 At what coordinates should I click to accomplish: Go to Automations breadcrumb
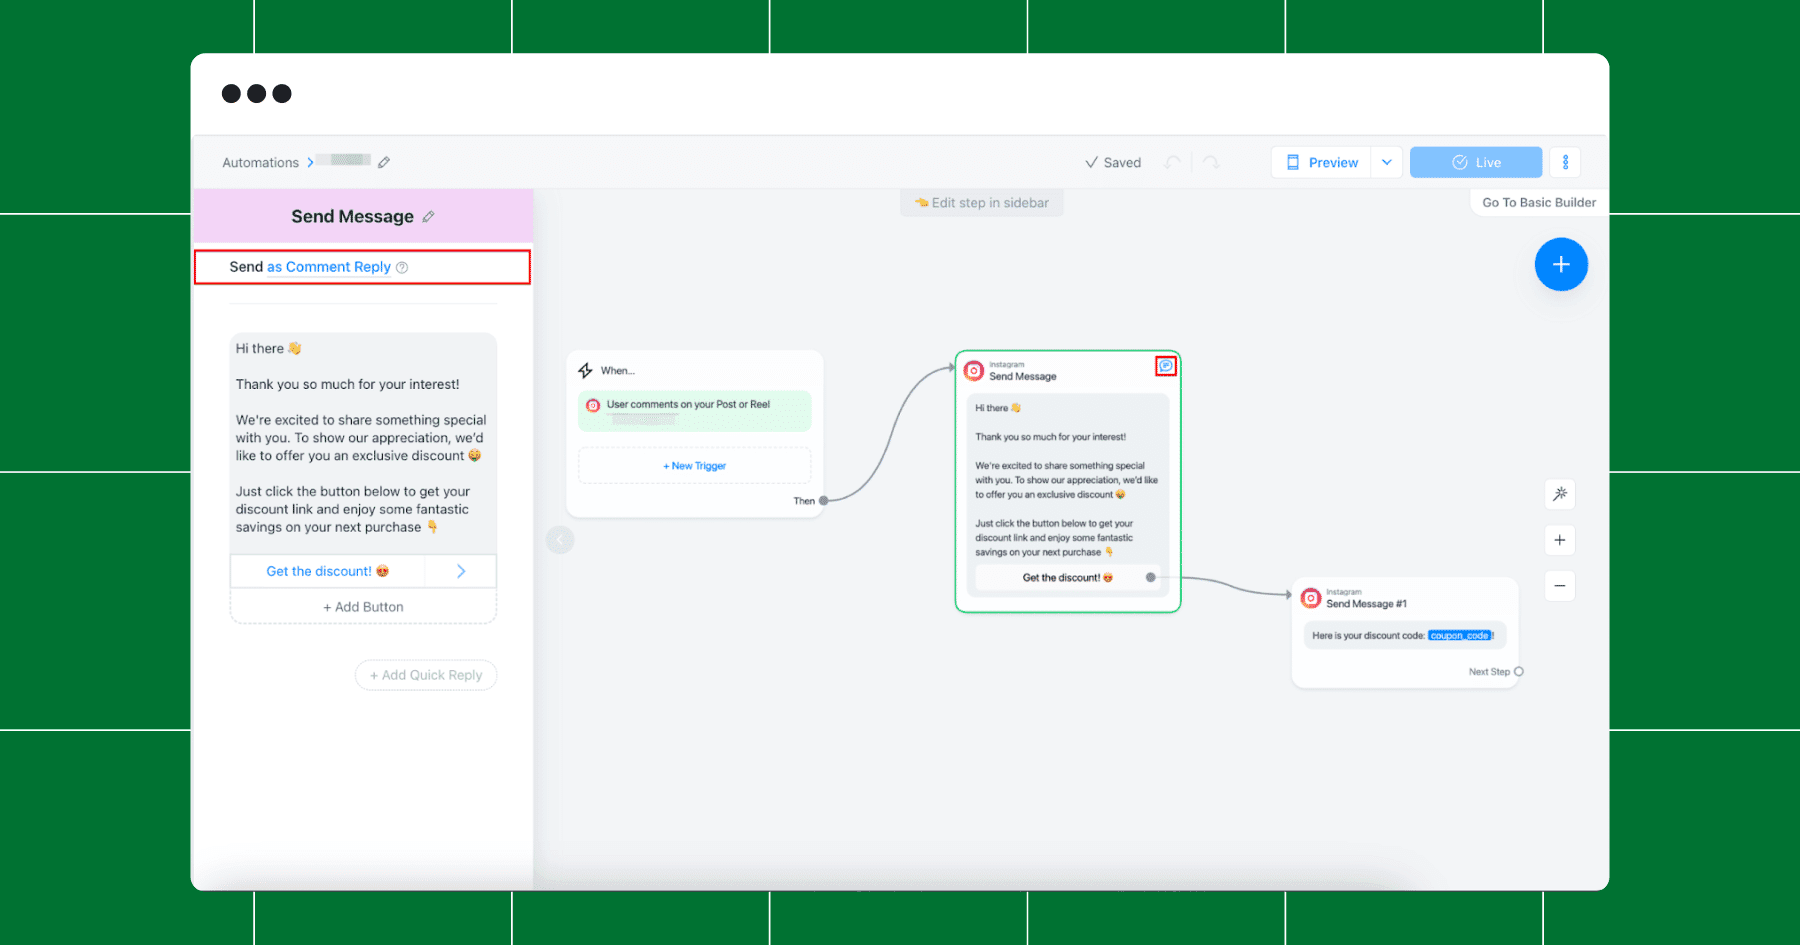tap(260, 162)
